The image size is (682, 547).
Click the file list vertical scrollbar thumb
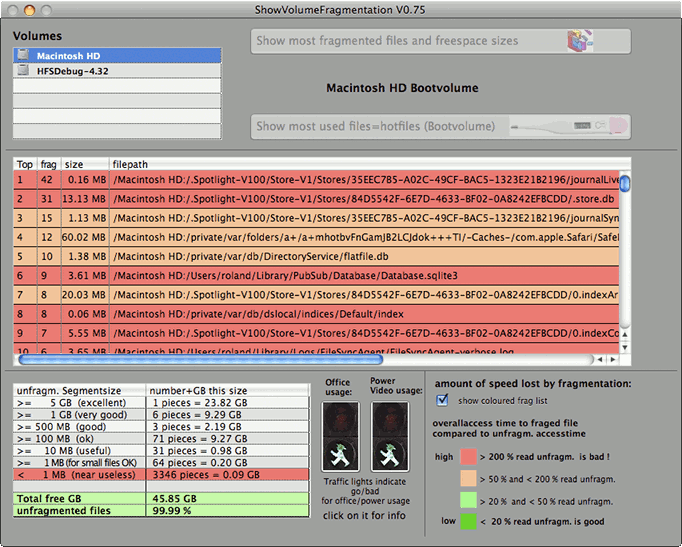click(x=625, y=183)
